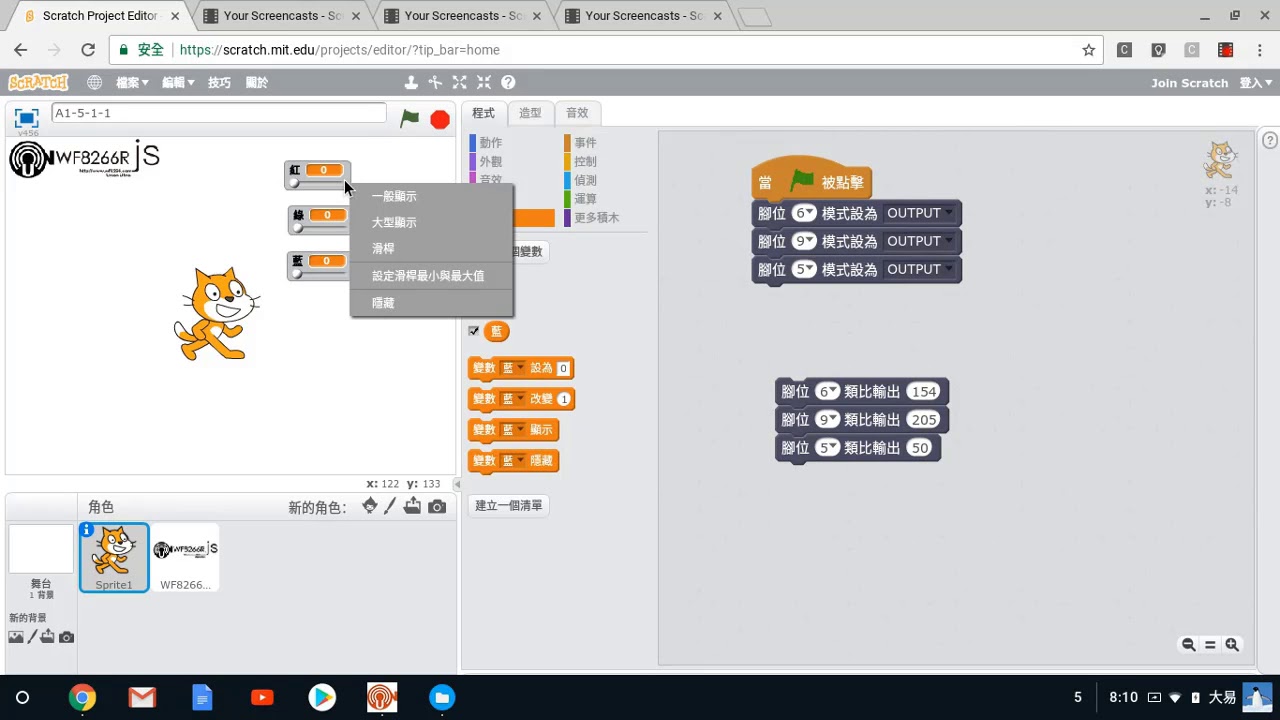Open pin dropdown on 腳位 9 類比輸出 block
Viewport: 1280px width, 720px height.
827,420
